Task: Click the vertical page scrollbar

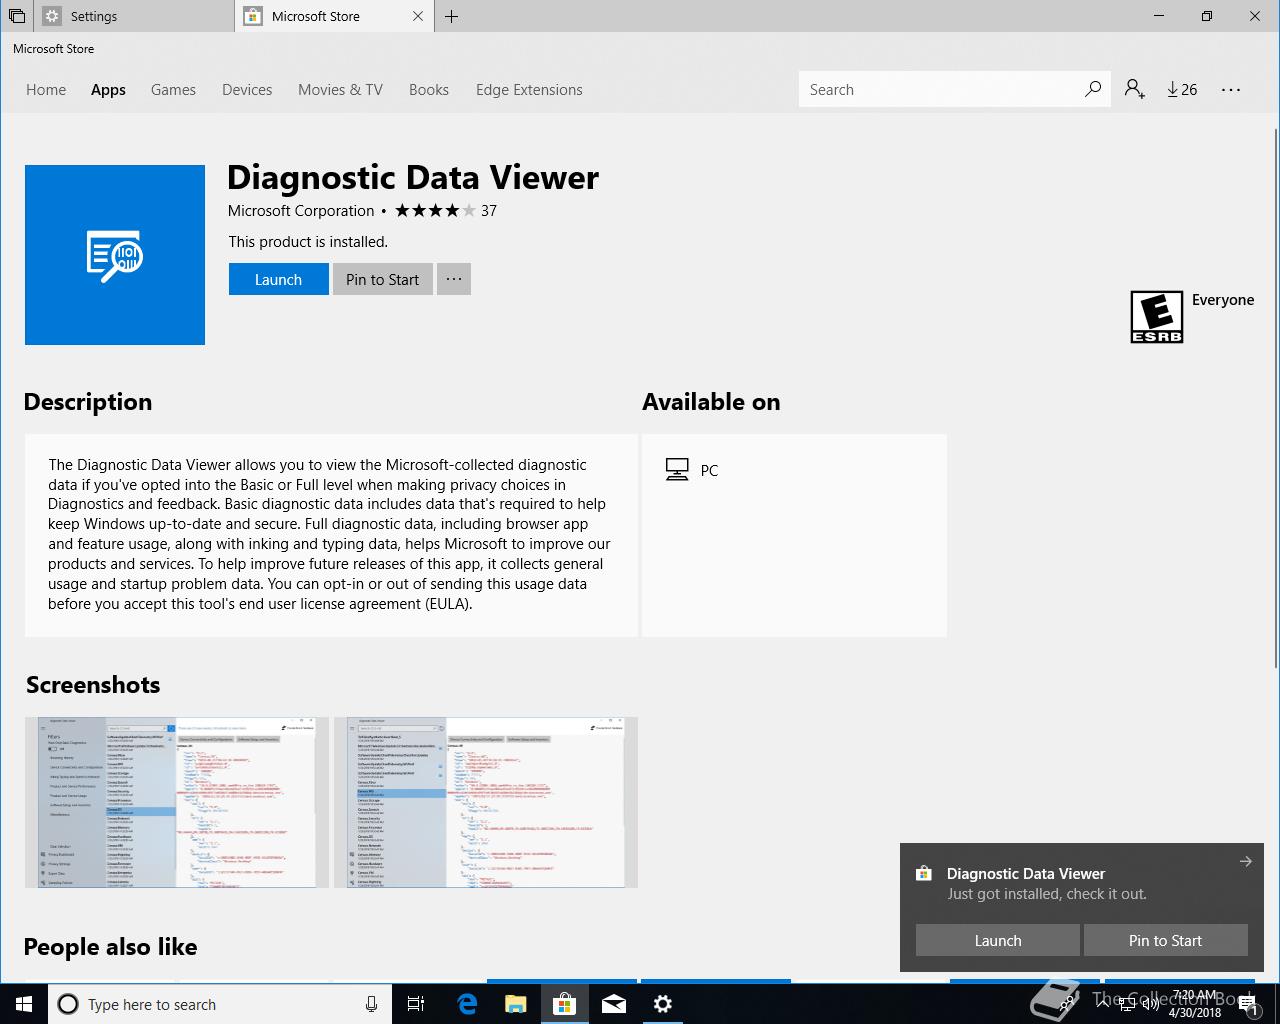Action: (x=1275, y=400)
